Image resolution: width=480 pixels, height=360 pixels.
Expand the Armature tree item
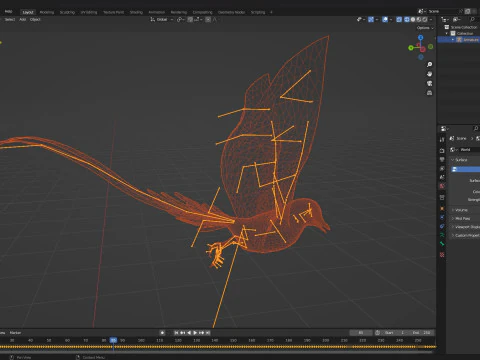tap(453, 40)
